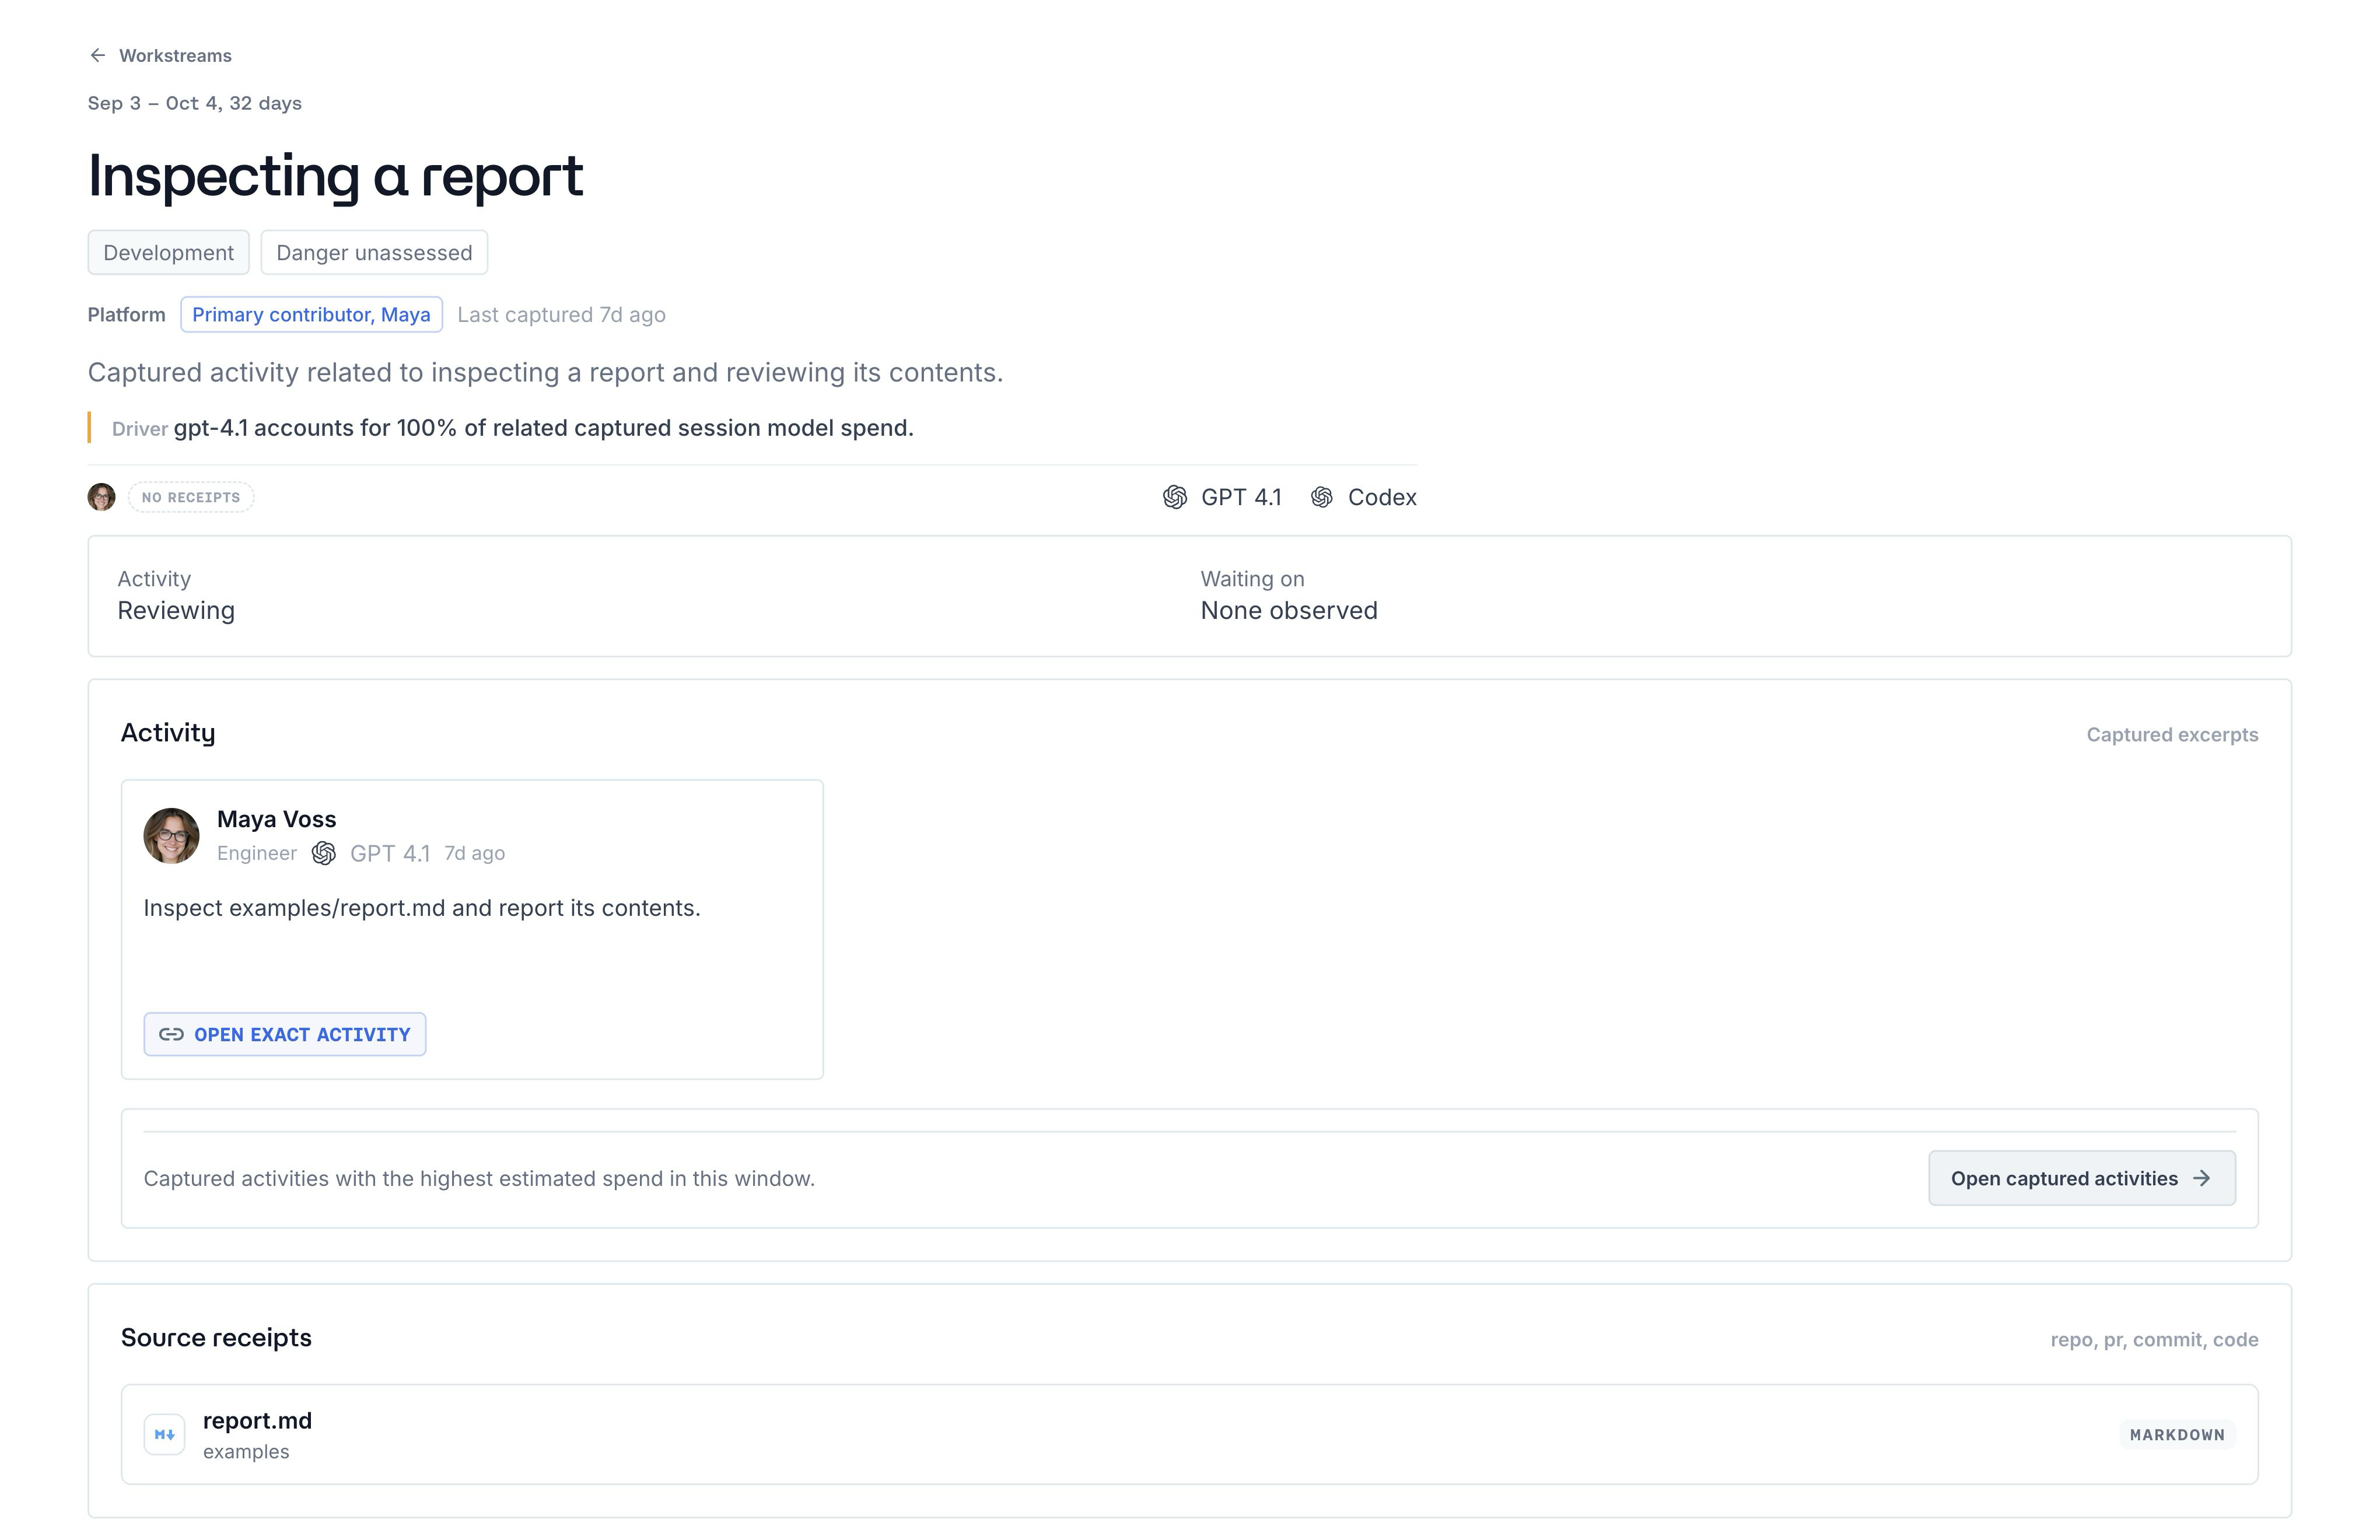Click the examples folder label under report.md
Screen dimensions: 2380x1540
(x=246, y=1452)
